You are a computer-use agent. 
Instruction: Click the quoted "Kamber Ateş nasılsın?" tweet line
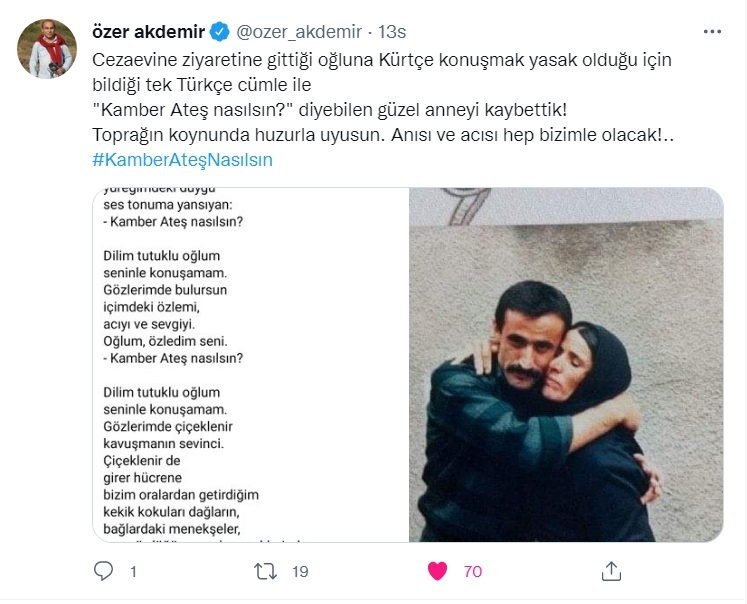pyautogui.click(x=330, y=110)
